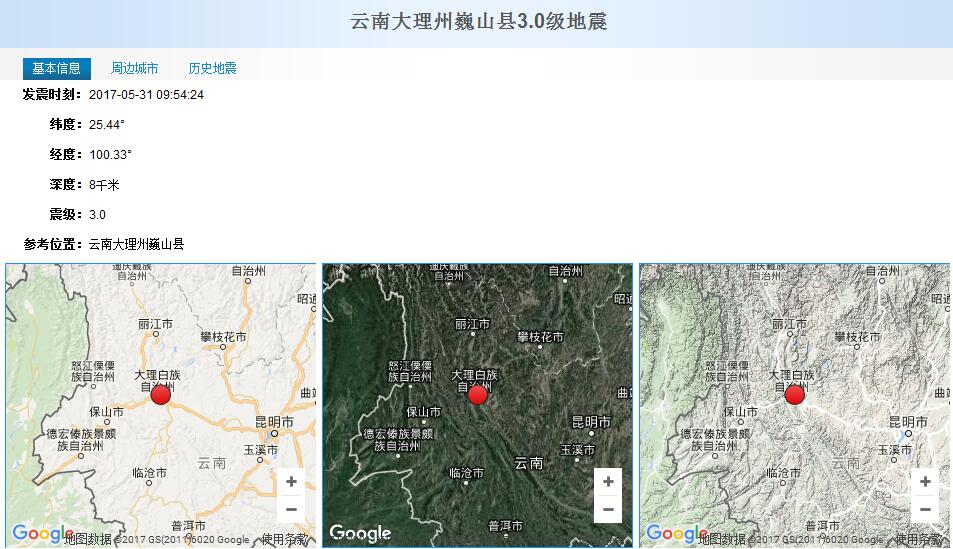The image size is (953, 549).
Task: Zoom in on the right terrain map
Action: click(x=925, y=482)
